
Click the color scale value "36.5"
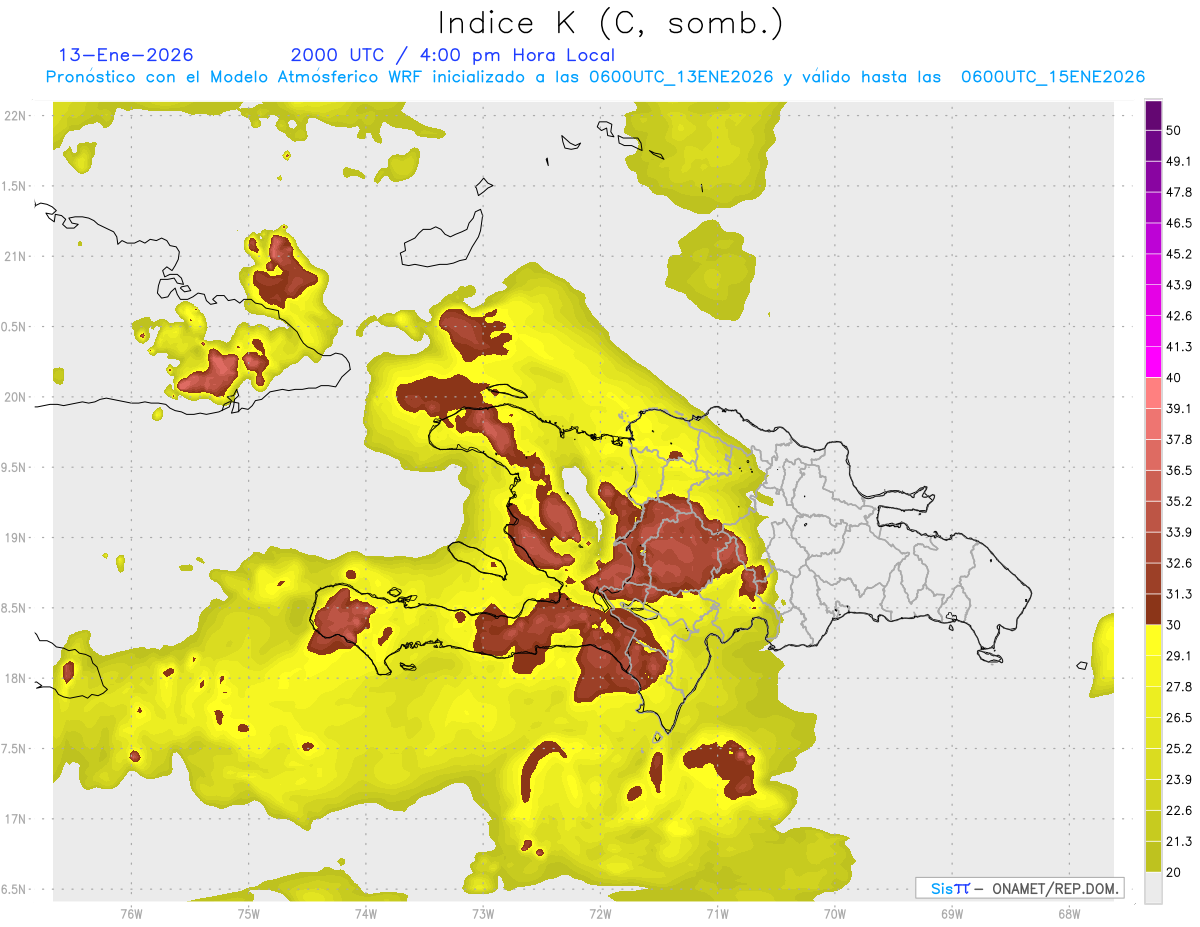pyautogui.click(x=1179, y=470)
